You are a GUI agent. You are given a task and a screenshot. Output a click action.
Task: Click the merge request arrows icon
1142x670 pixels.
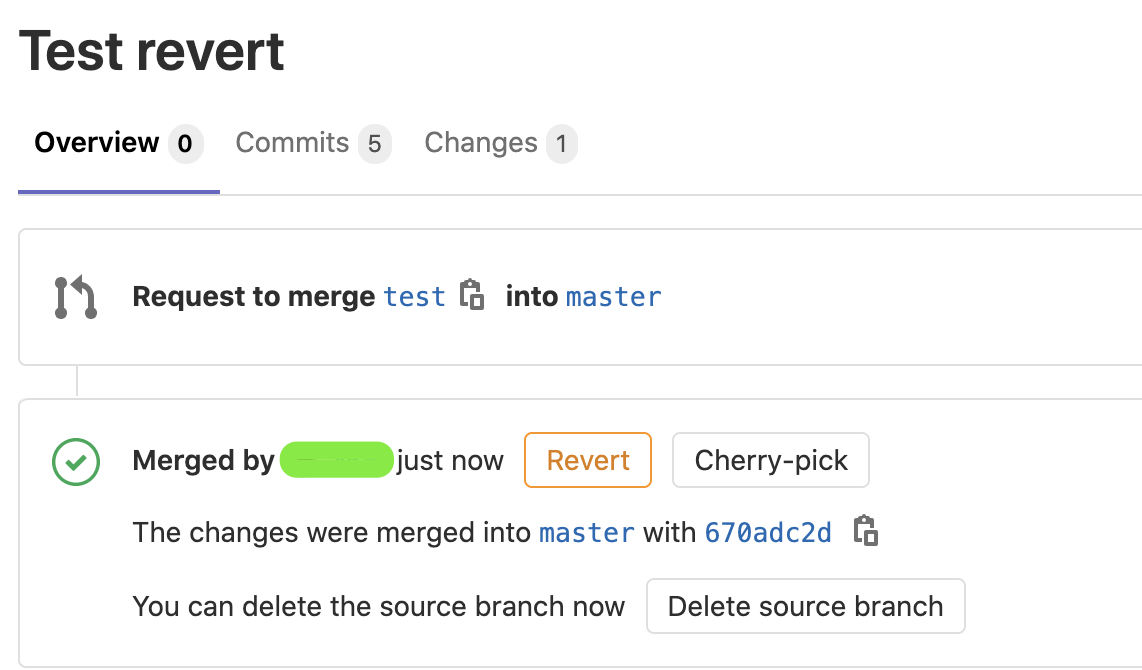coord(76,298)
